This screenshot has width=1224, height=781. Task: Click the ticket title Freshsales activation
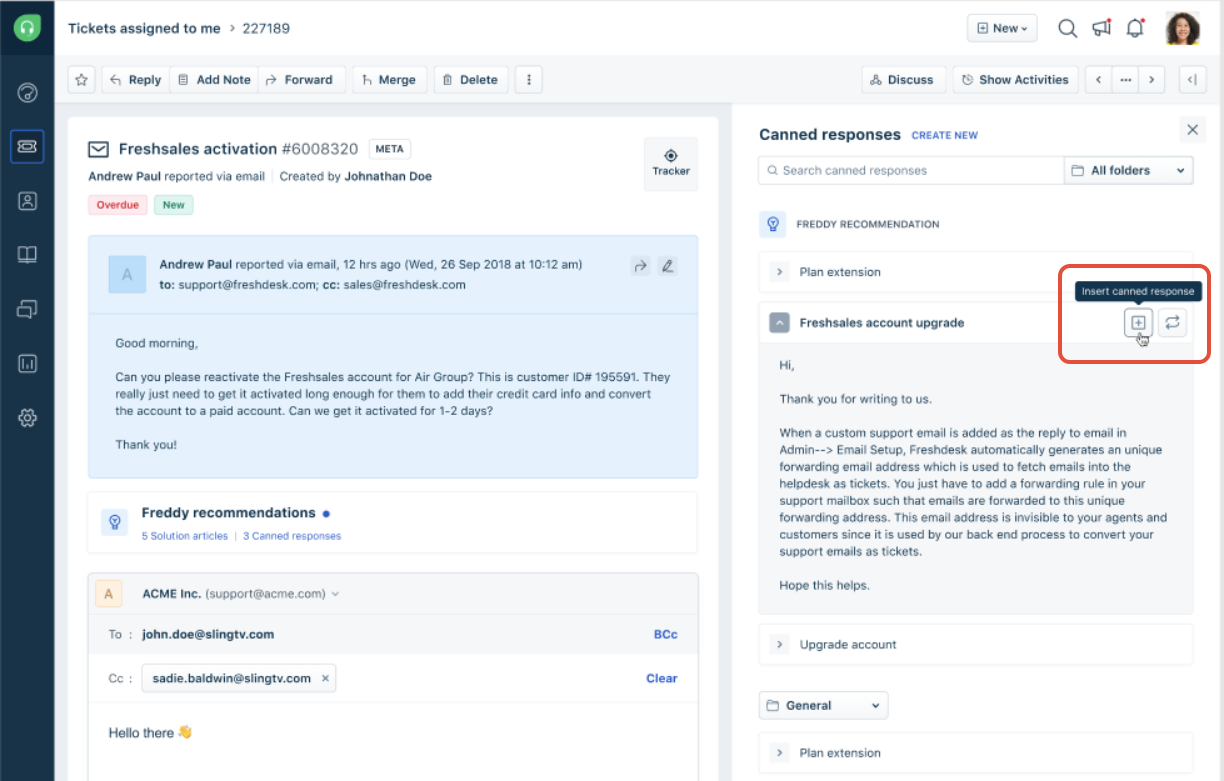pyautogui.click(x=198, y=149)
